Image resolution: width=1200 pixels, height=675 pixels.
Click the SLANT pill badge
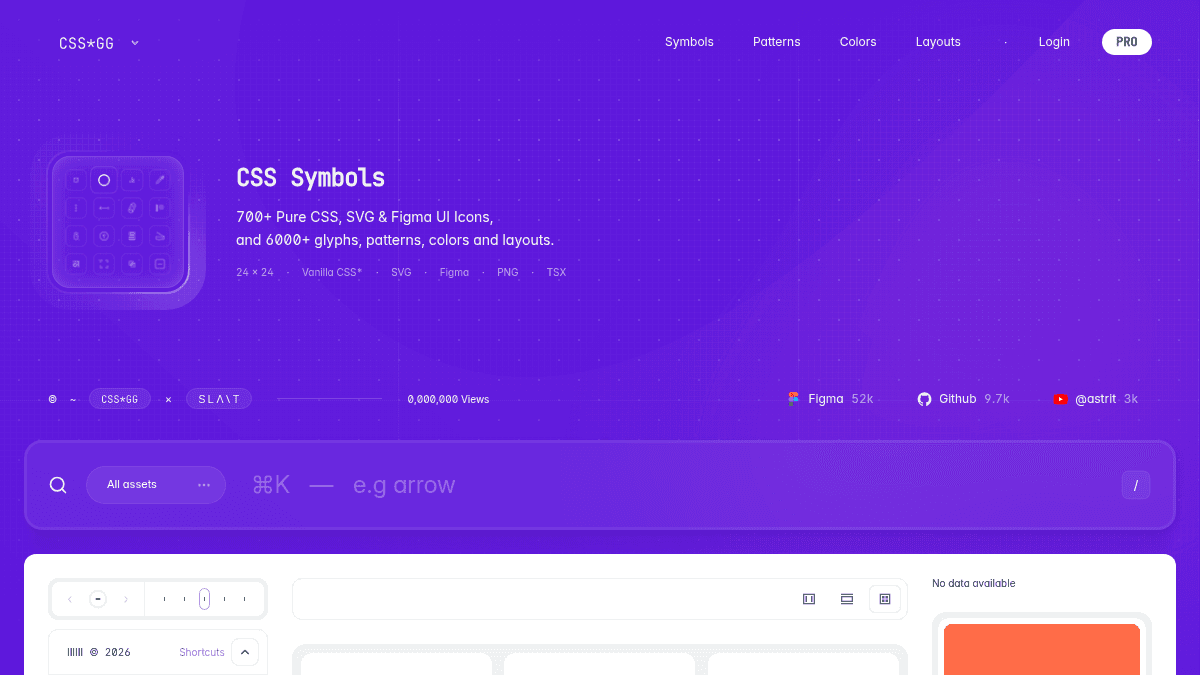219,399
